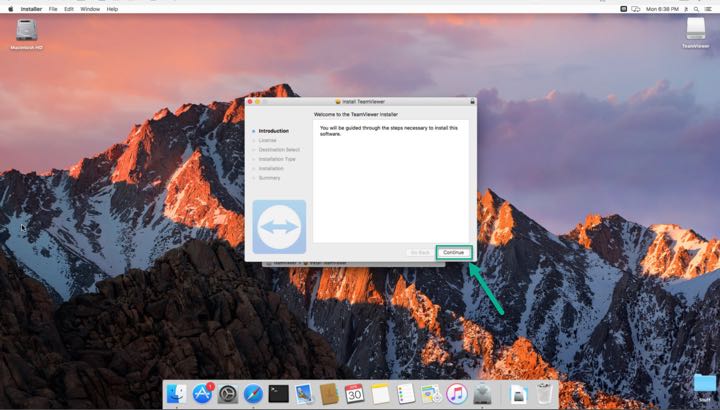Open the File menu
Image resolution: width=720 pixels, height=410 pixels.
click(53, 9)
